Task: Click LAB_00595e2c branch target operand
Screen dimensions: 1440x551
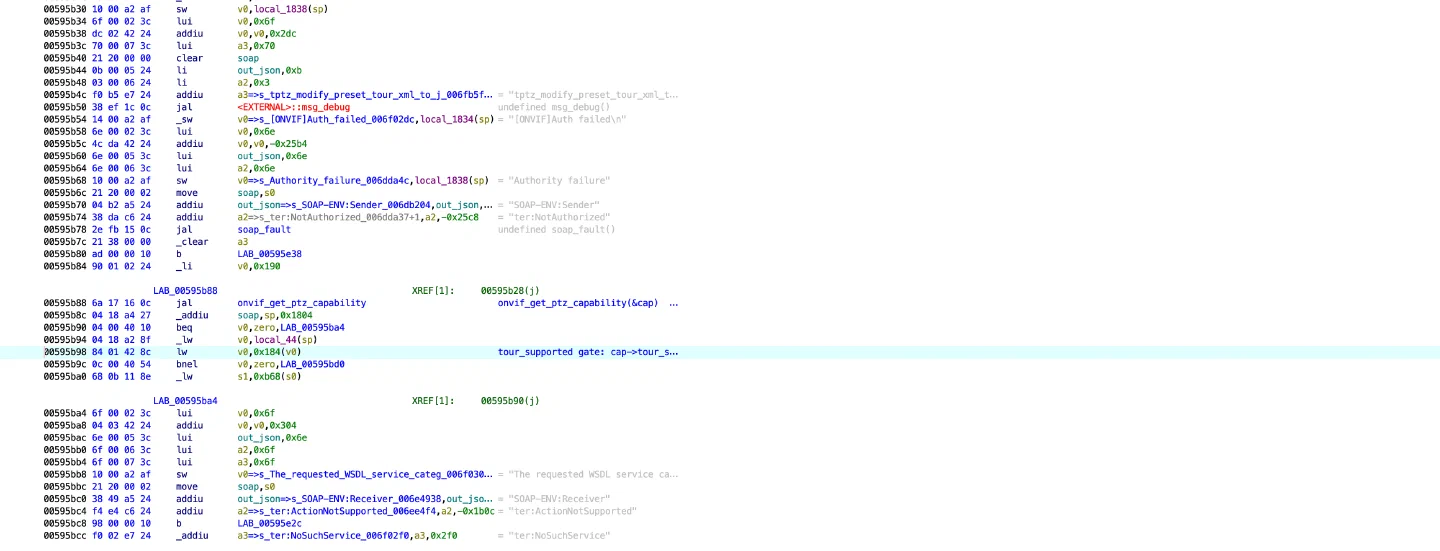Action: click(x=269, y=523)
